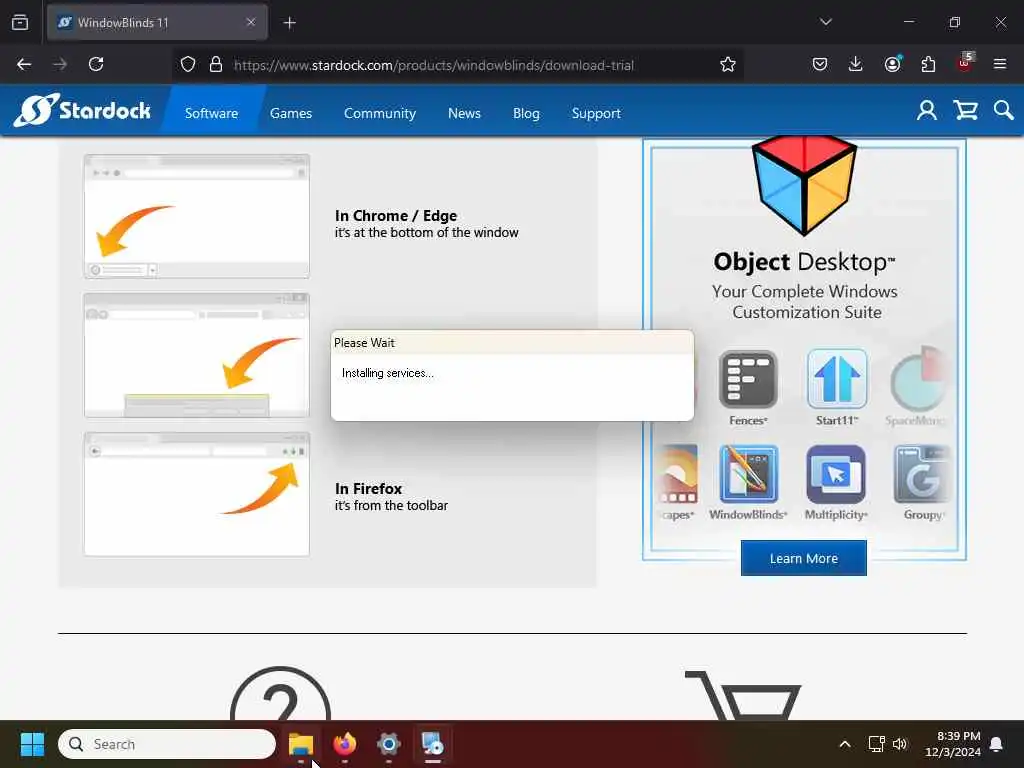Image resolution: width=1024 pixels, height=768 pixels.
Task: Open the extensions puzzle icon
Action: (928, 64)
